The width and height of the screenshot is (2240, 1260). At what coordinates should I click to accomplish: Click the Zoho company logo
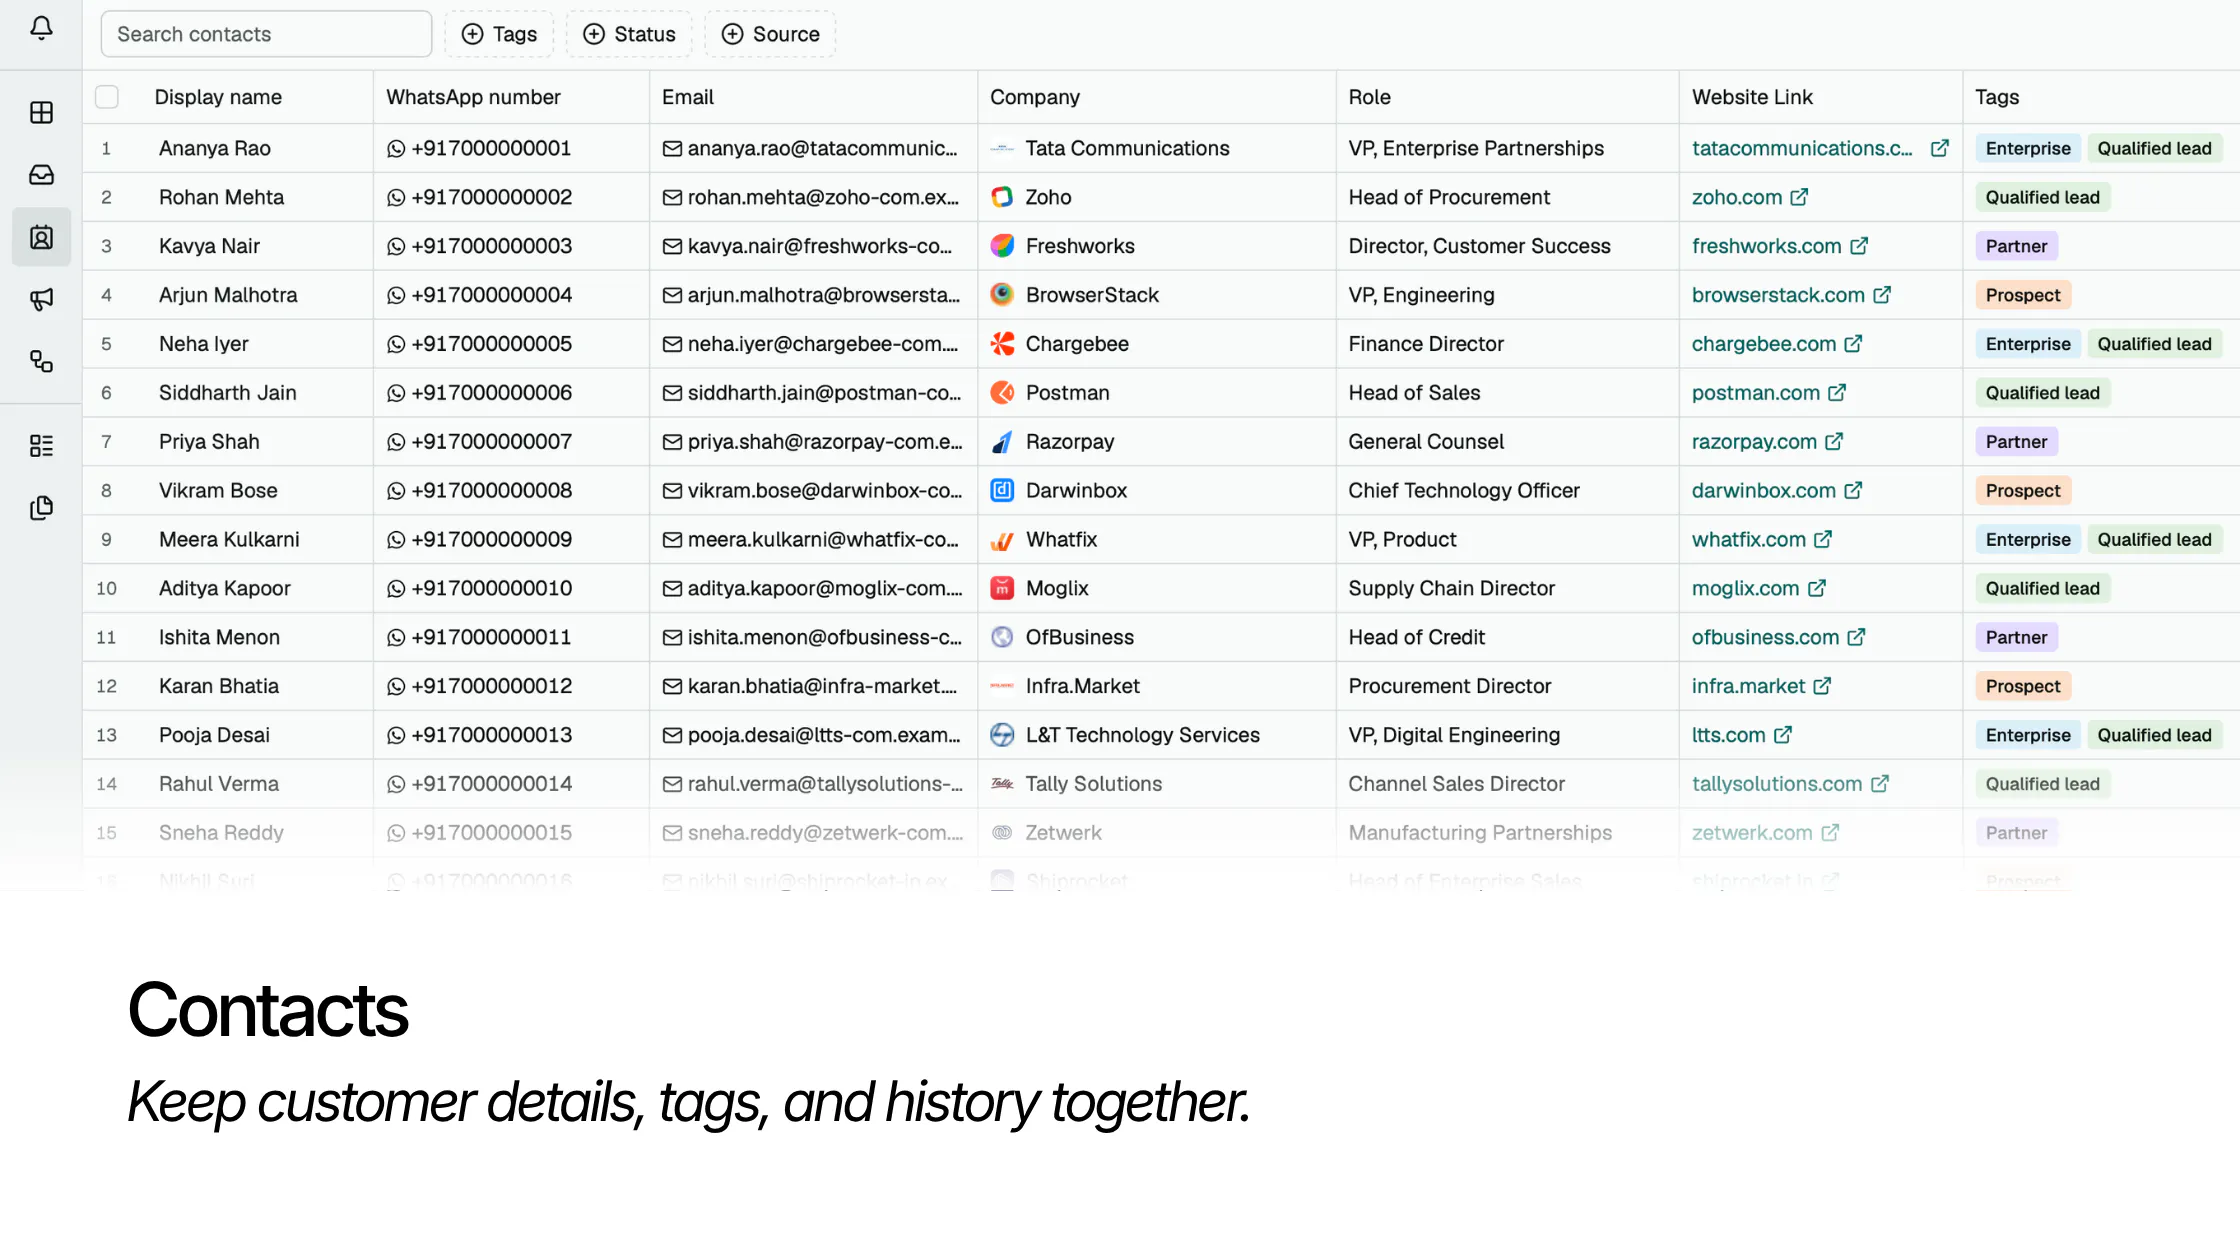(x=1002, y=197)
